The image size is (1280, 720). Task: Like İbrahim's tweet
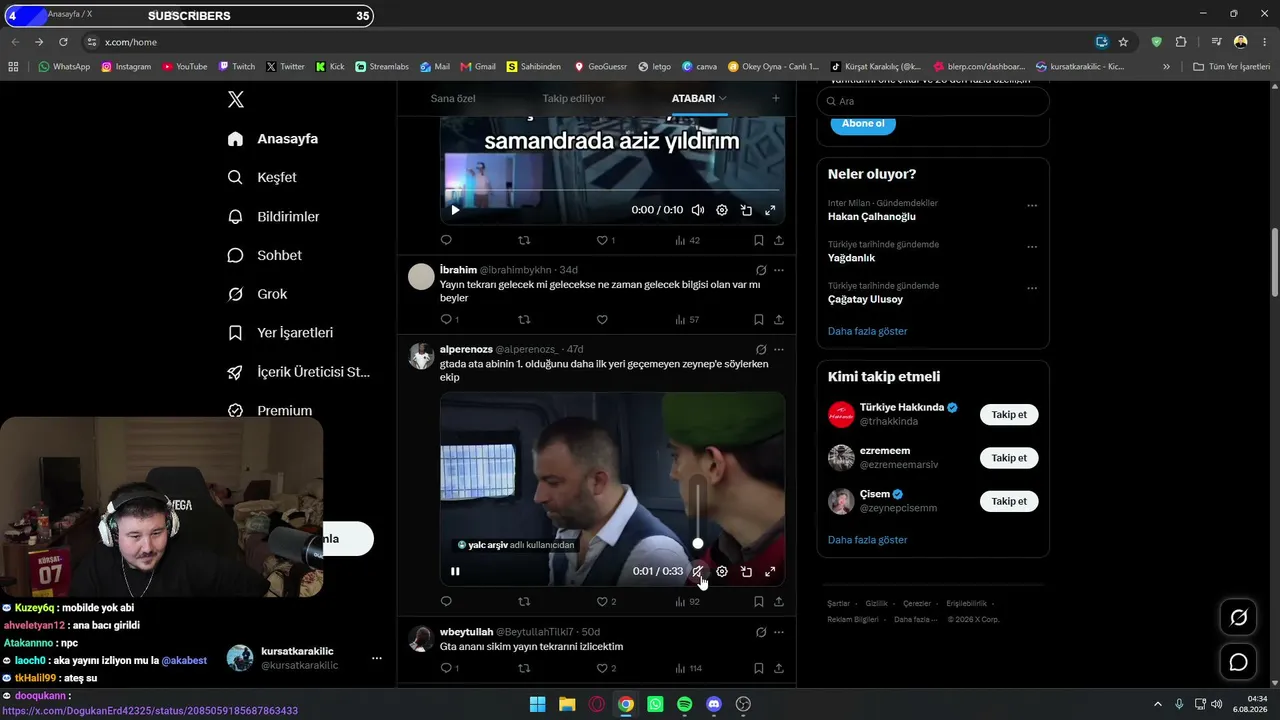click(x=602, y=320)
